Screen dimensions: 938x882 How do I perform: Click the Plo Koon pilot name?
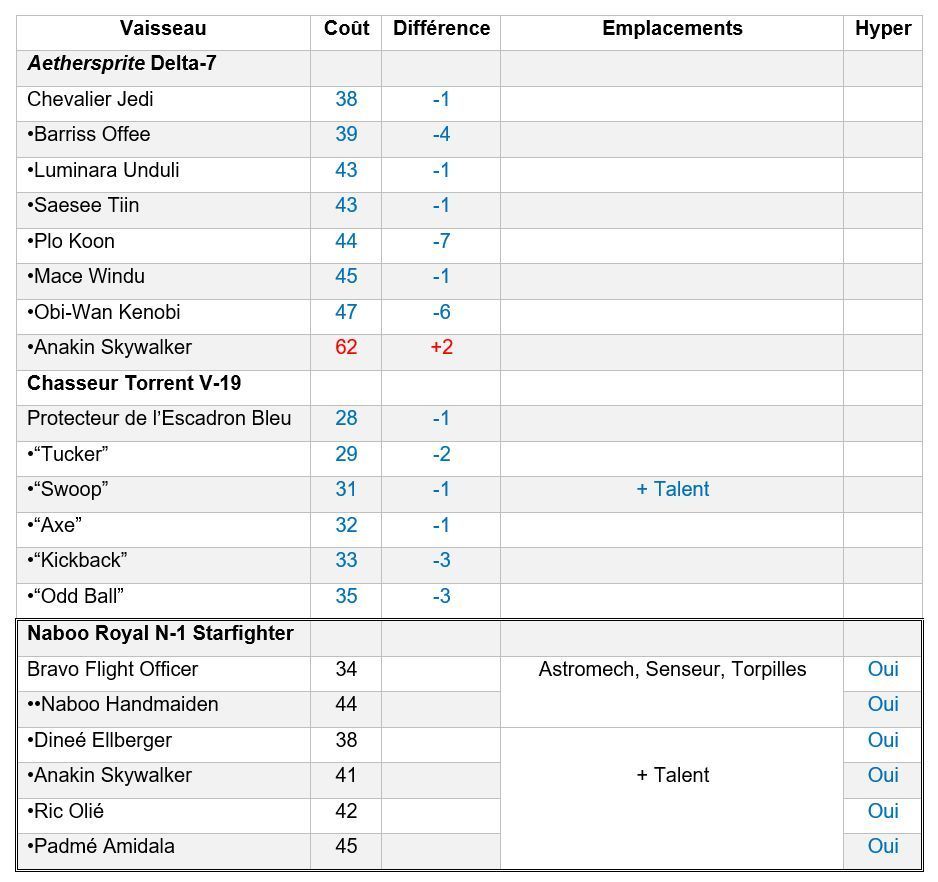coord(71,241)
